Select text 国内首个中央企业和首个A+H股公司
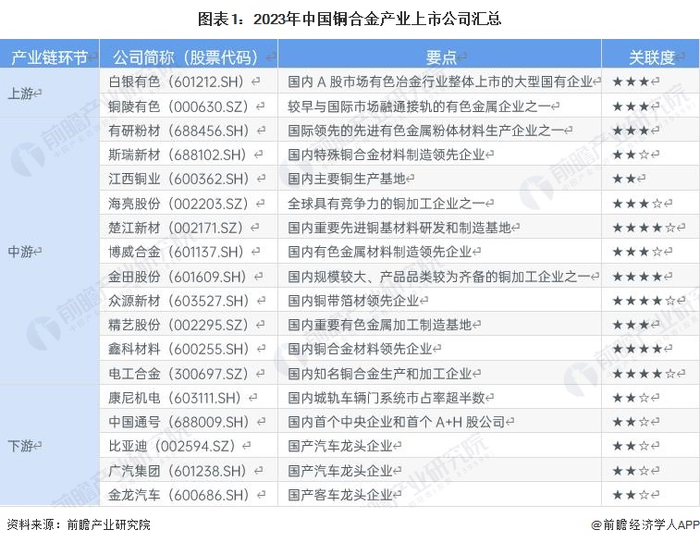 pyautogui.click(x=396, y=422)
